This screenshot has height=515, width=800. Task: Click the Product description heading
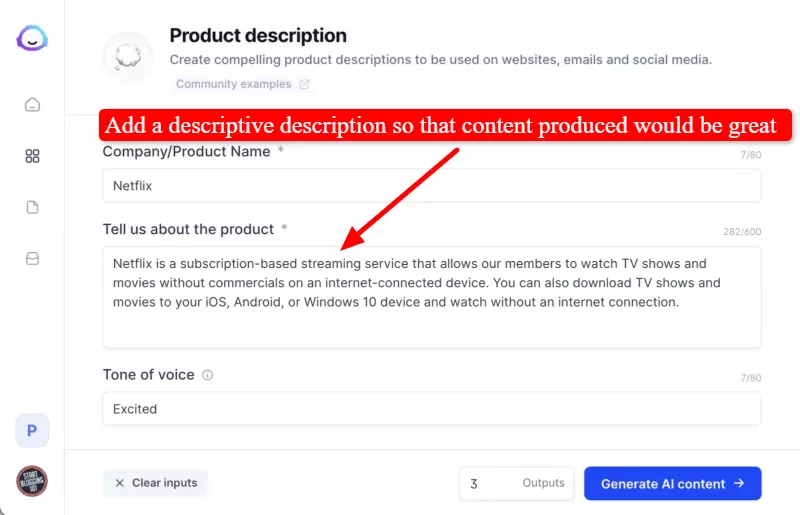tap(258, 36)
